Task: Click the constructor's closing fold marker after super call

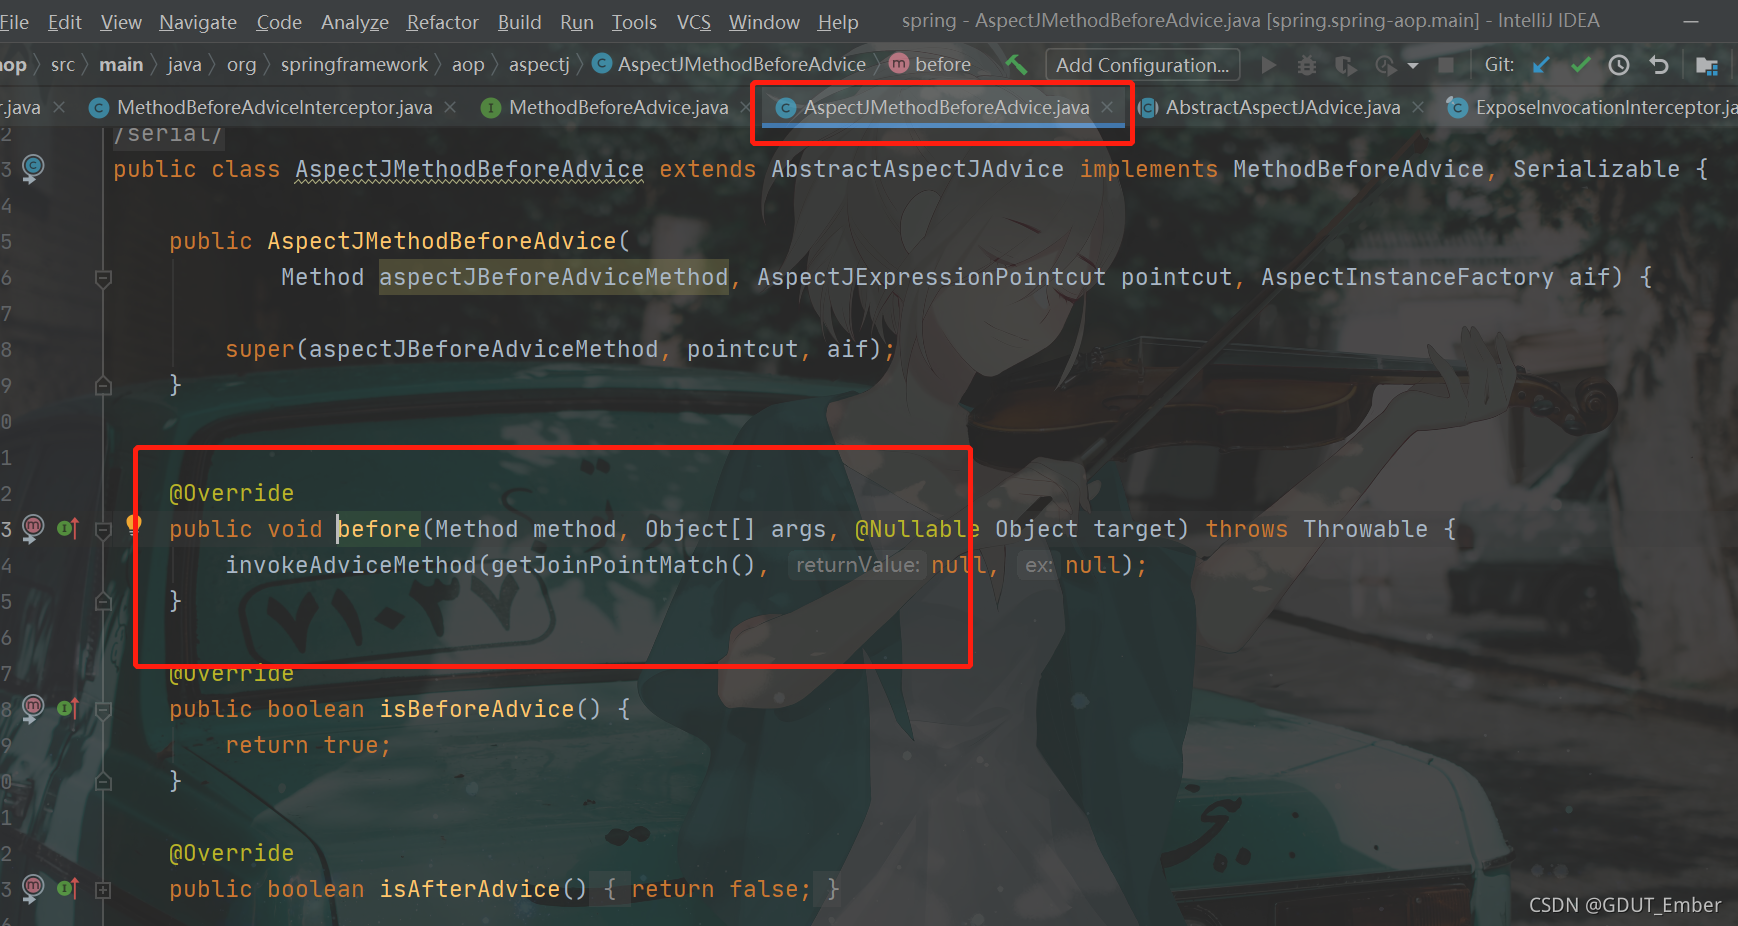Action: point(103,385)
